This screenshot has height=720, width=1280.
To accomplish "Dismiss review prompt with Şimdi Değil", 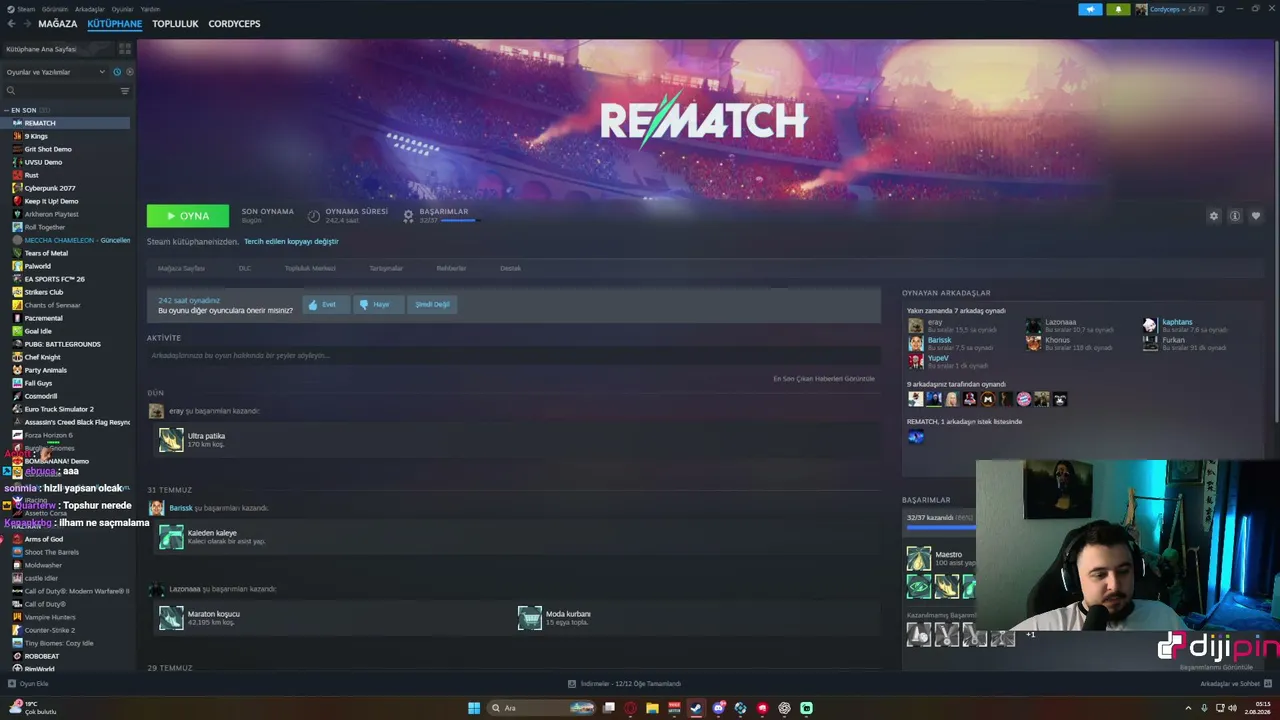I will coord(432,304).
